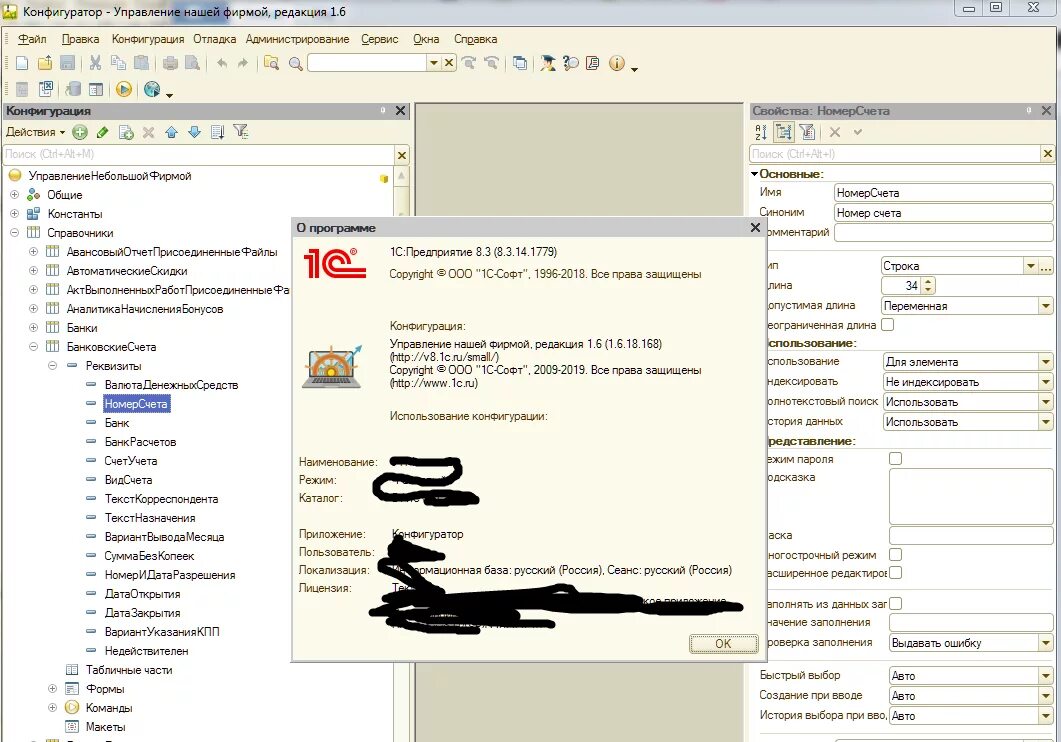Click the copy-add object icon in Конфигурация
The height and width of the screenshot is (742, 1061).
[x=126, y=133]
